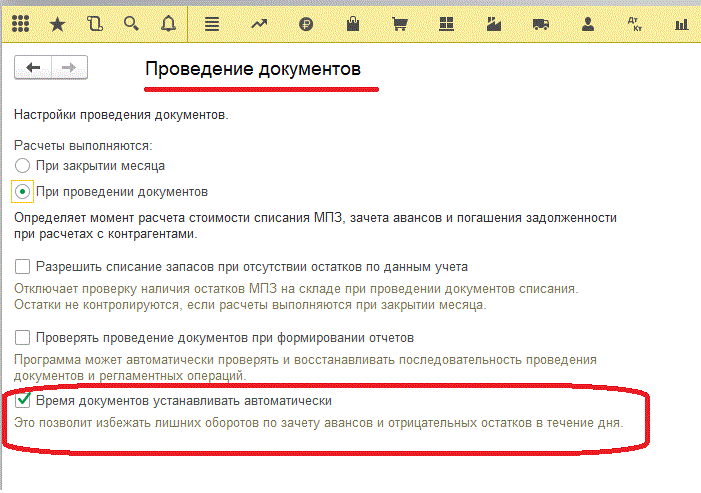Open the main menu lines icon
This screenshot has width=701, height=493.
coord(212,24)
